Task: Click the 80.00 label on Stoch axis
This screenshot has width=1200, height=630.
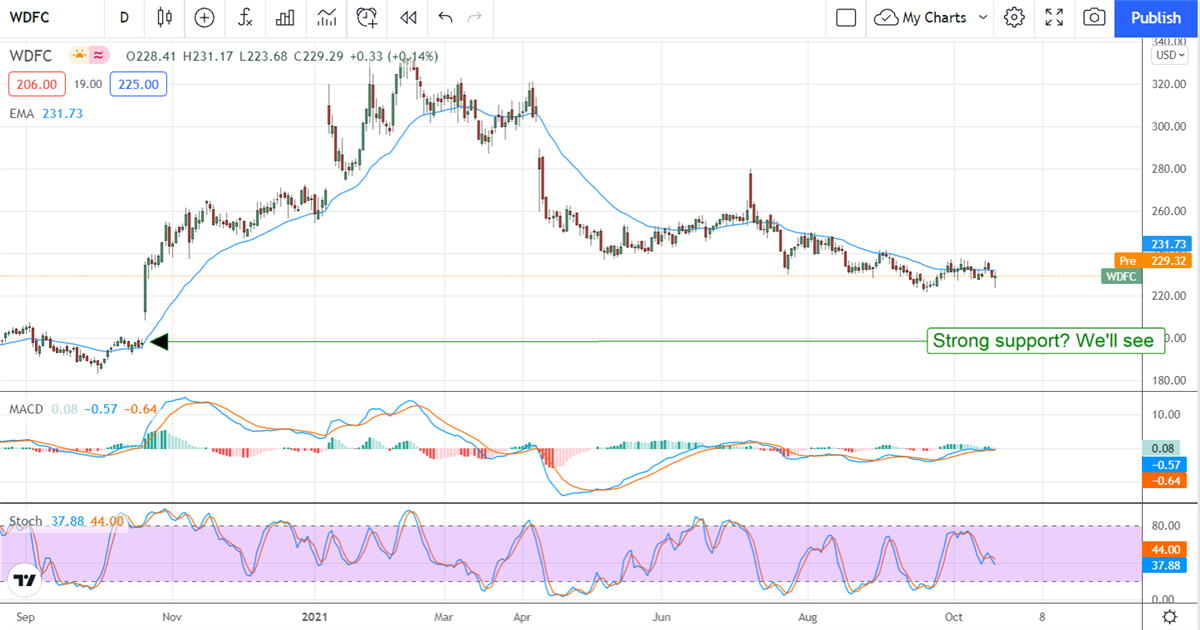Action: tap(1165, 525)
